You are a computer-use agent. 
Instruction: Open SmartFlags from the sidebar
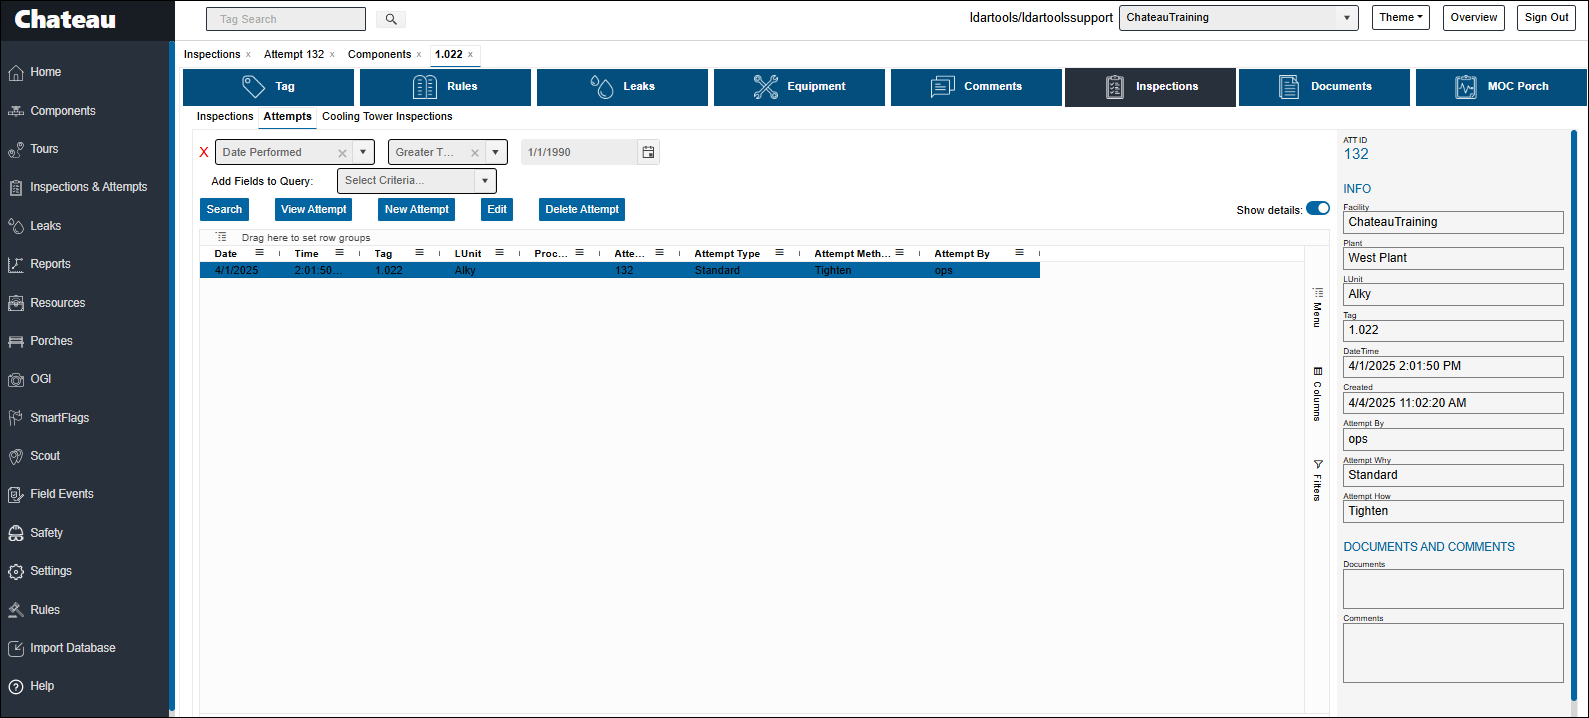59,418
